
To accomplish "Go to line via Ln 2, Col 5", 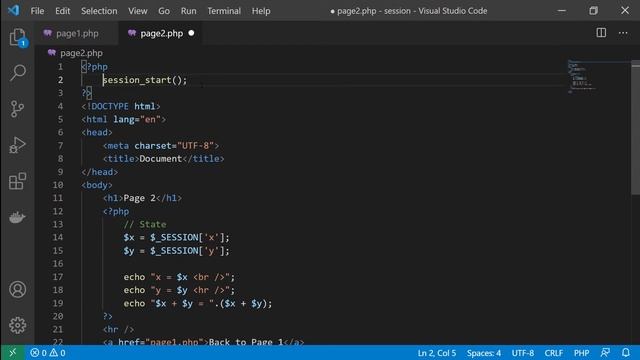I will pyautogui.click(x=437, y=353).
